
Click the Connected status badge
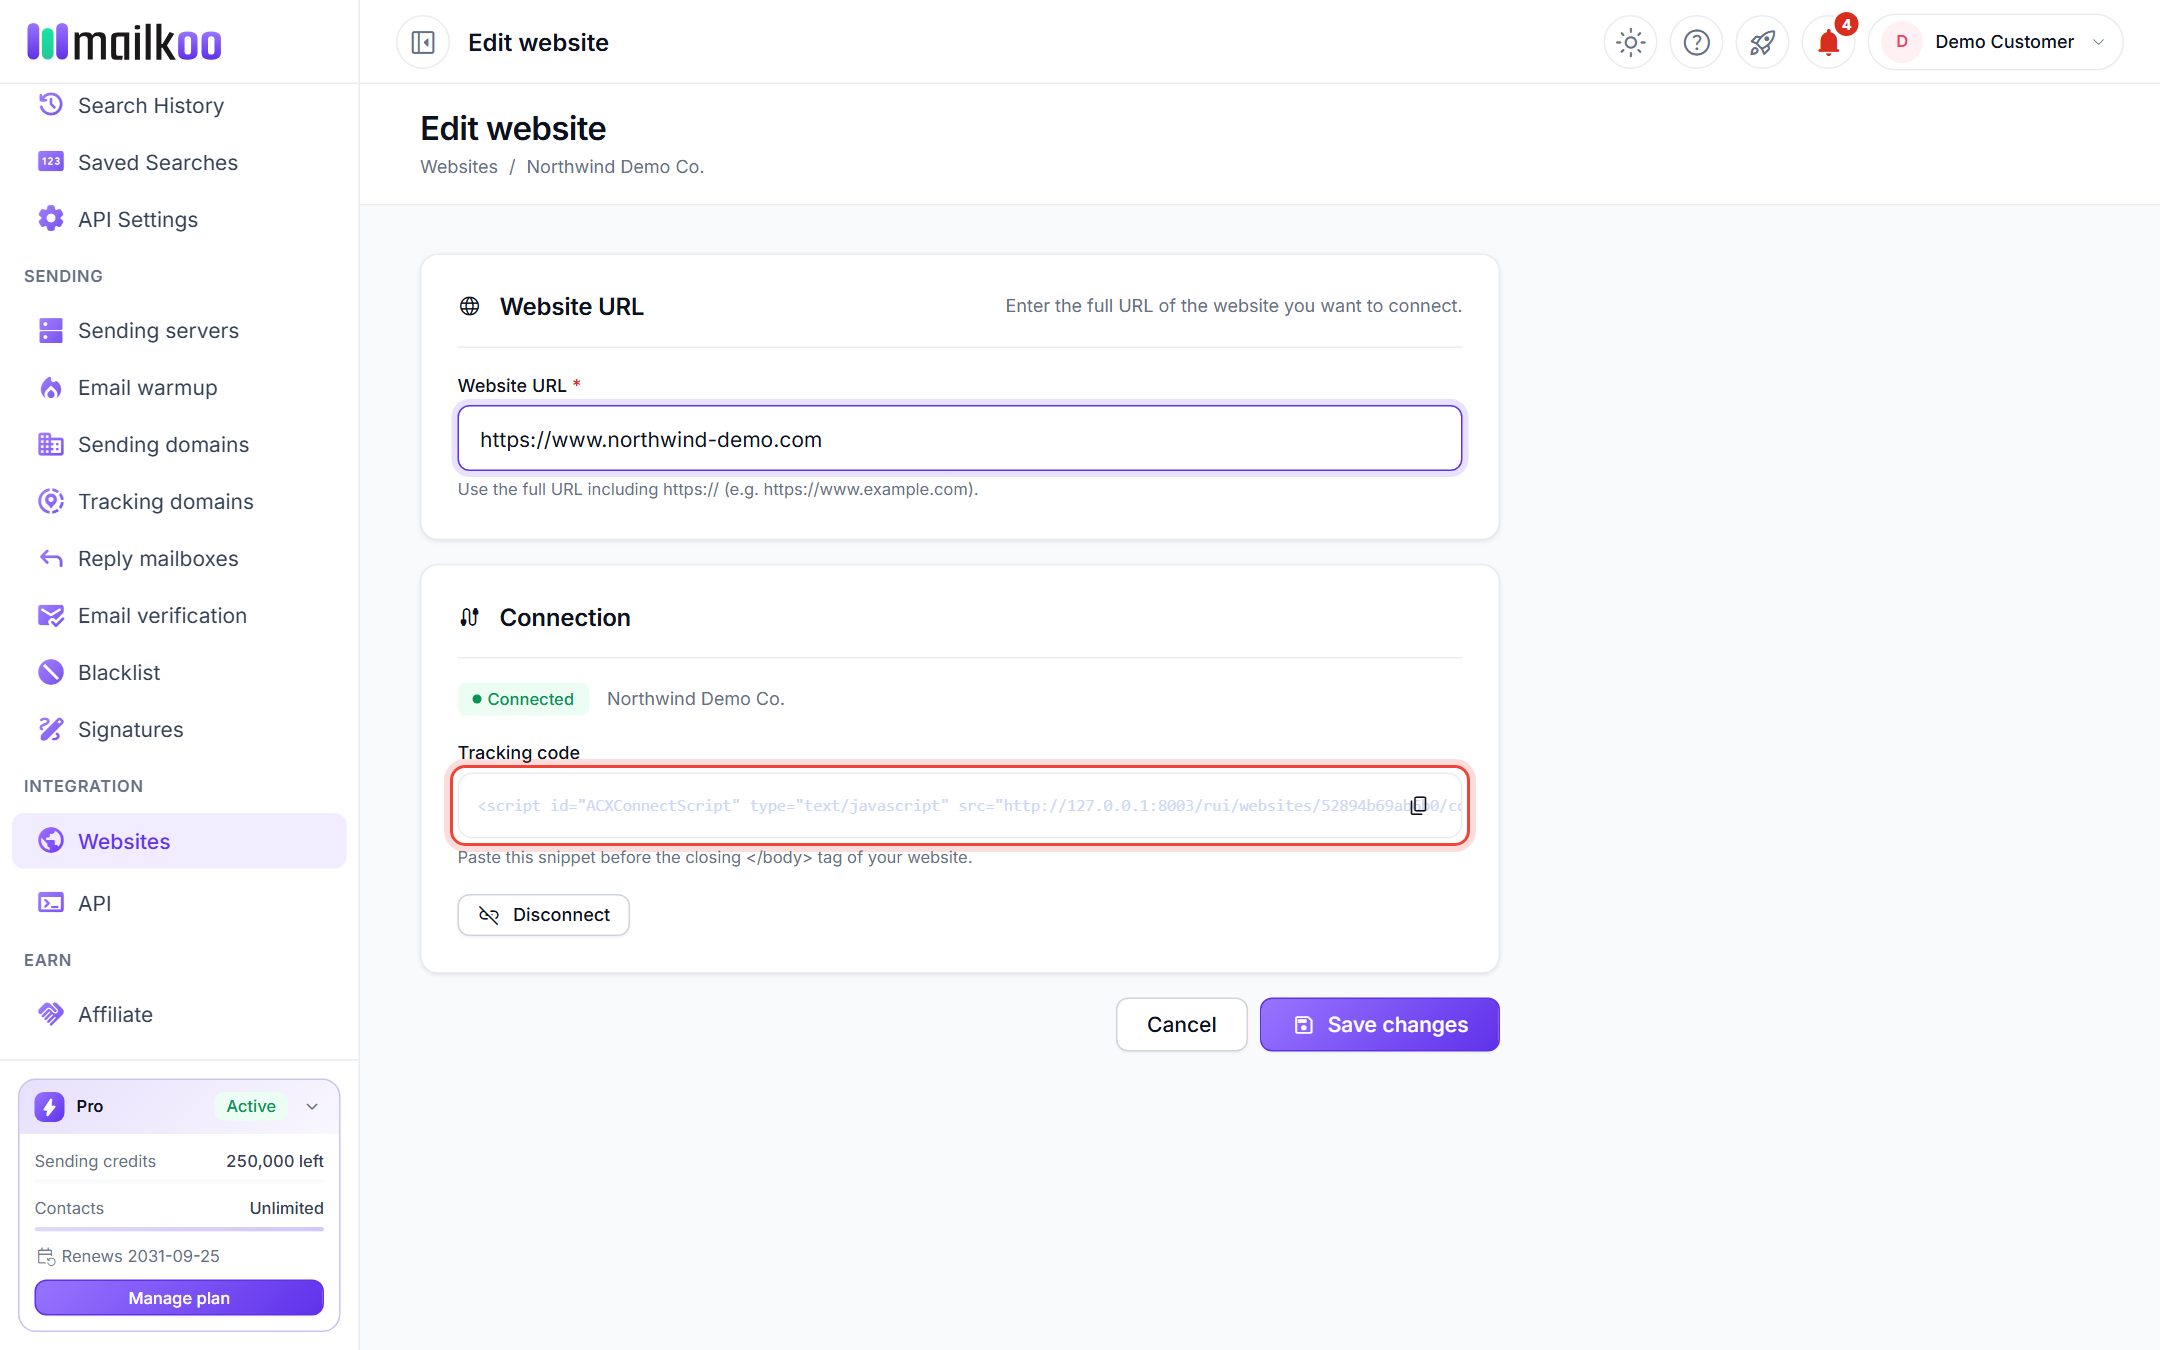[x=523, y=699]
